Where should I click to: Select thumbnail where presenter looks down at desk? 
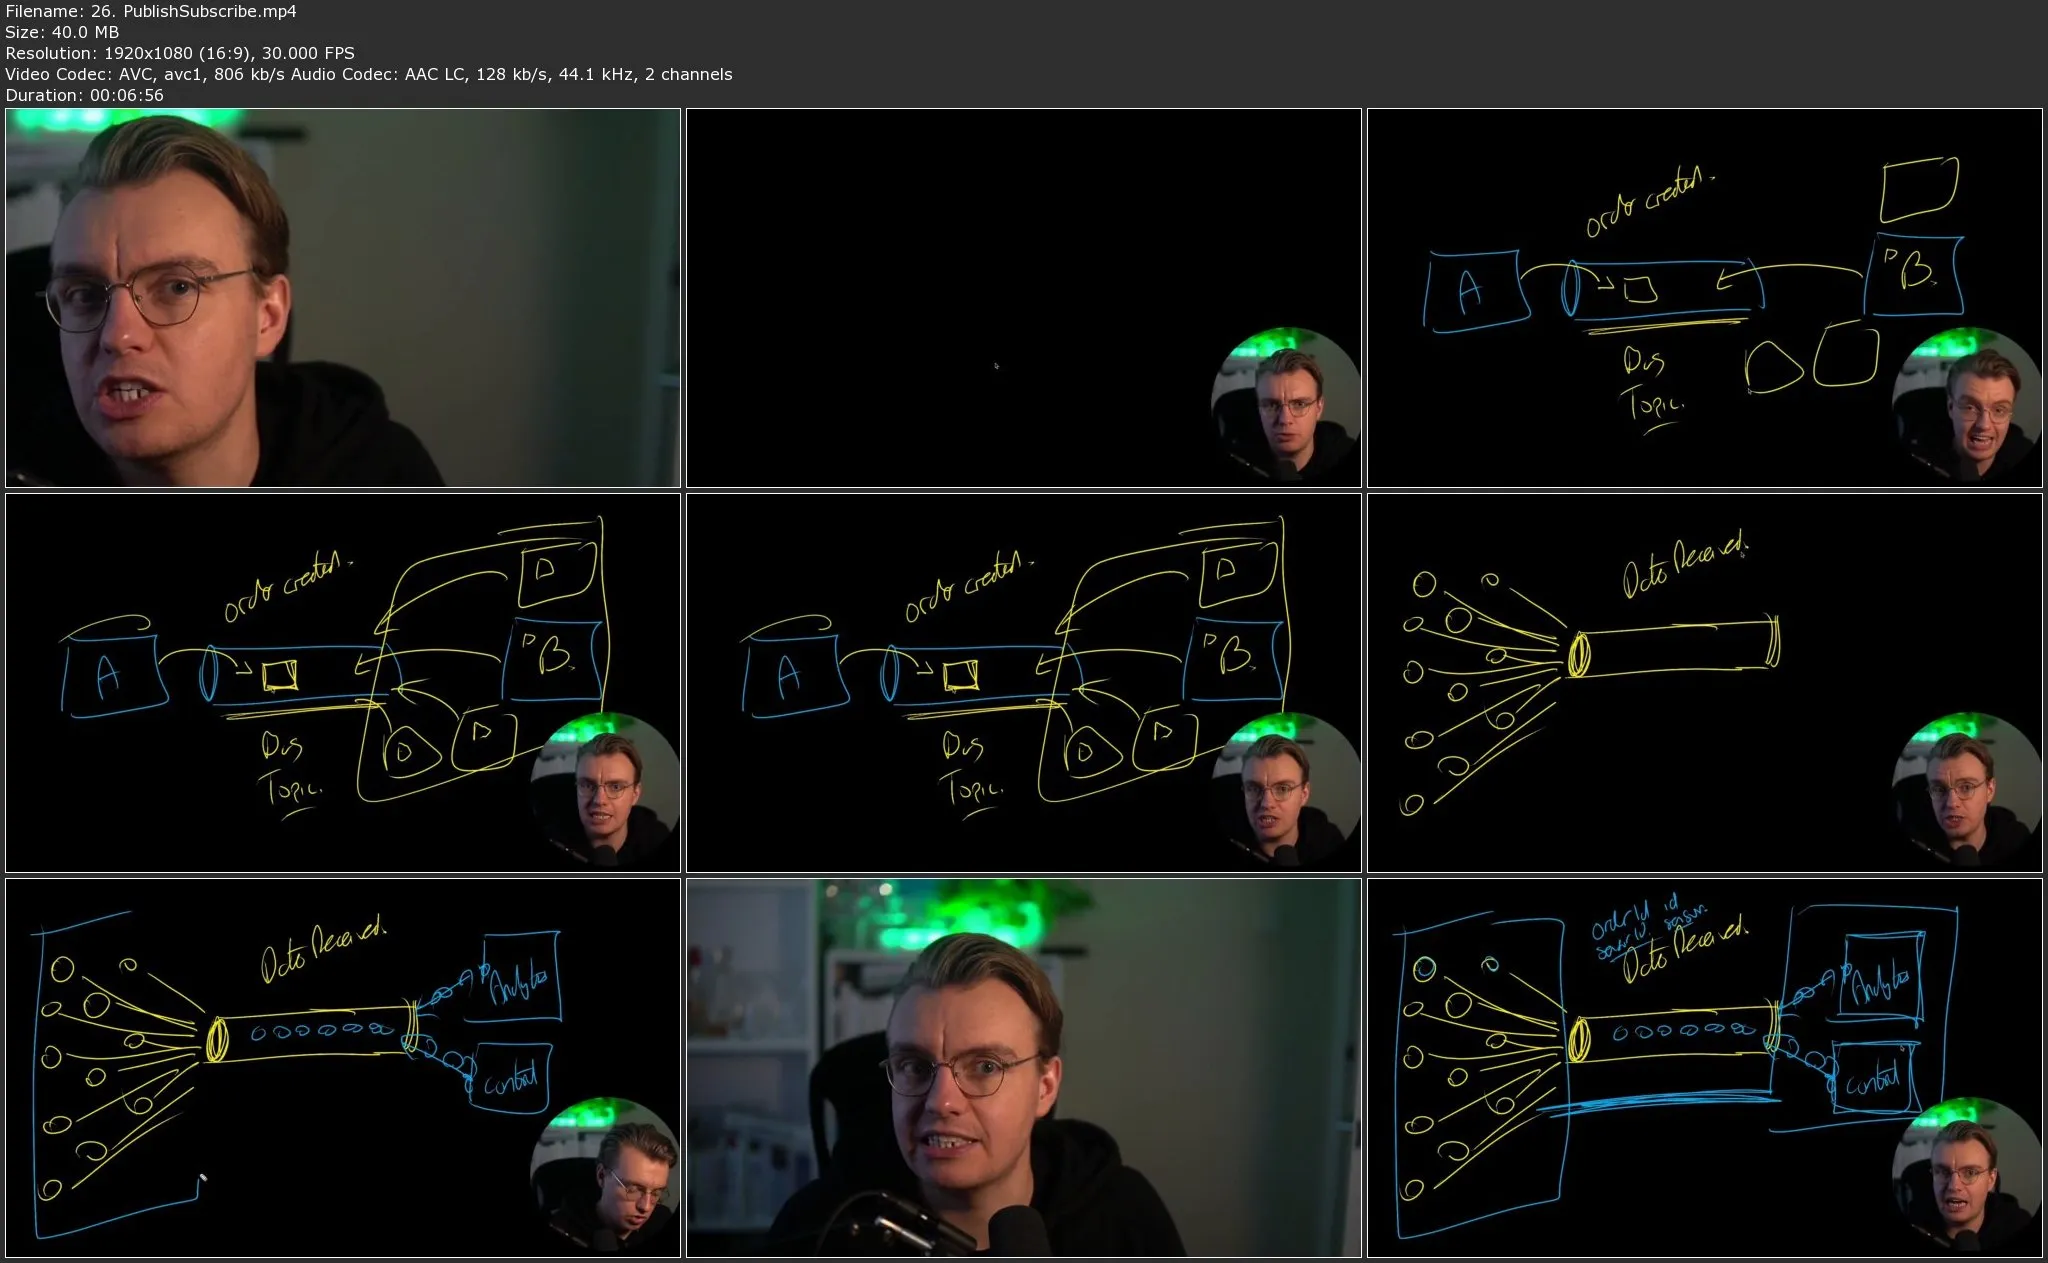coord(342,1068)
